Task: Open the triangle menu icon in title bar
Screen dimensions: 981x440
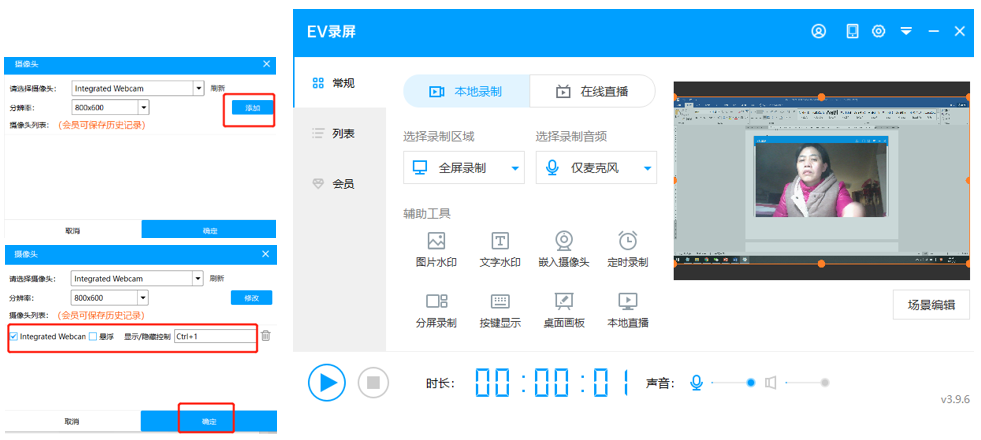Action: [x=907, y=31]
